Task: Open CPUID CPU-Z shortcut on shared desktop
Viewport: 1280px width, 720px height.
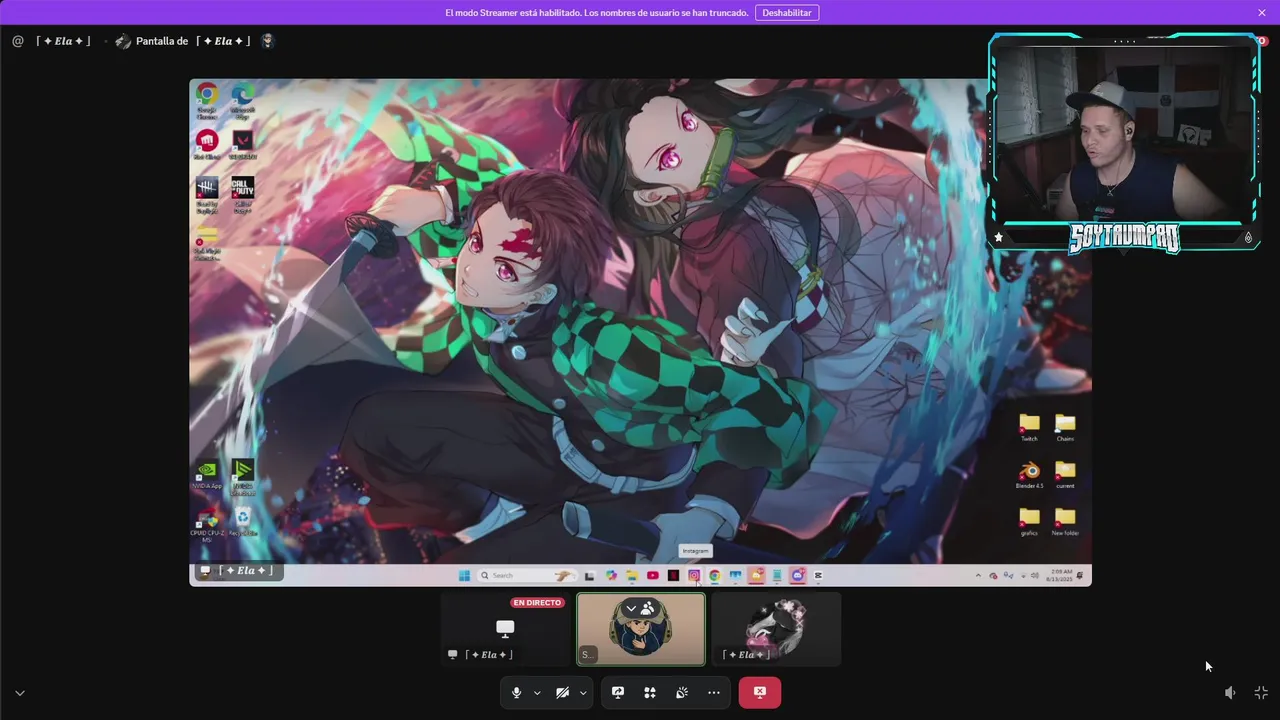Action: [206, 526]
